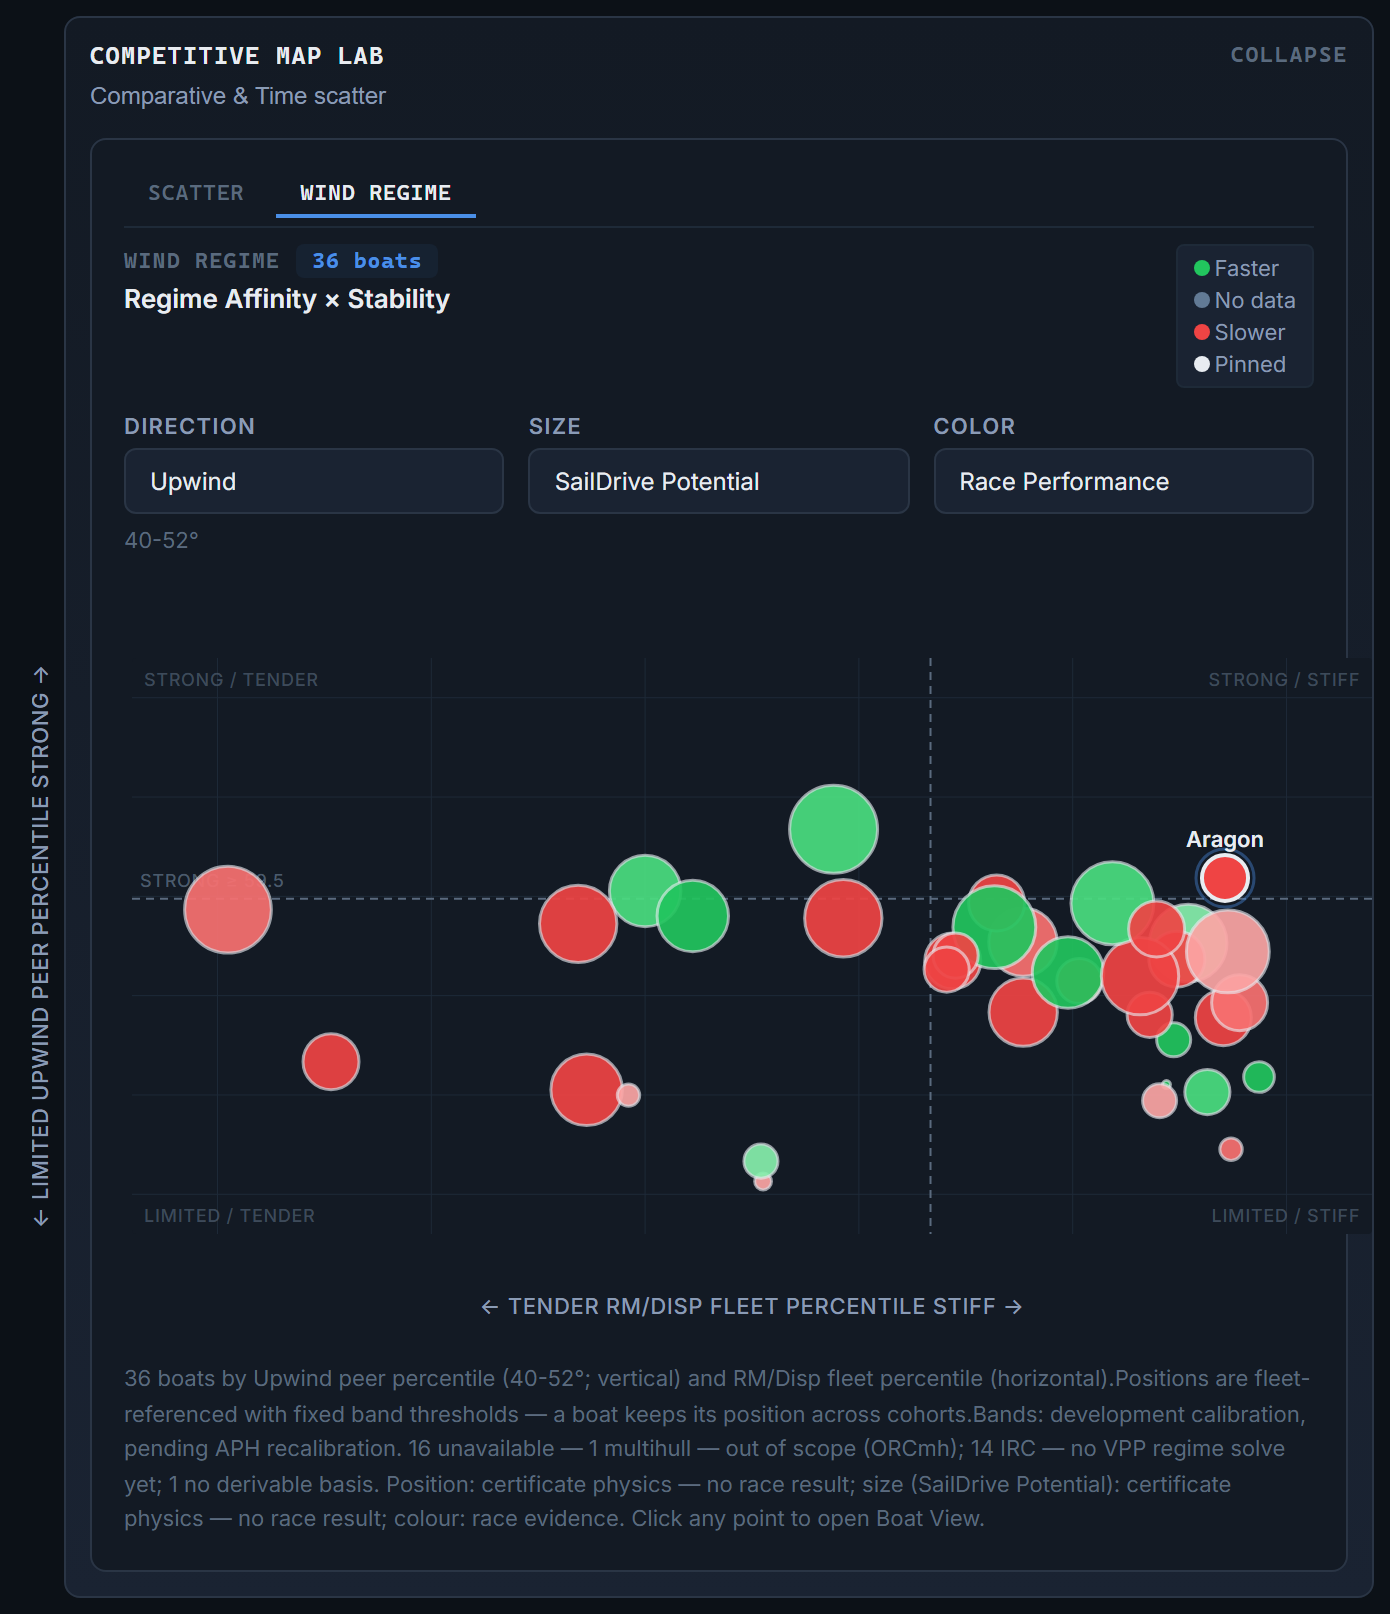This screenshot has height=1614, width=1390.
Task: Click the white Pinned legend dot
Action: tap(1202, 364)
